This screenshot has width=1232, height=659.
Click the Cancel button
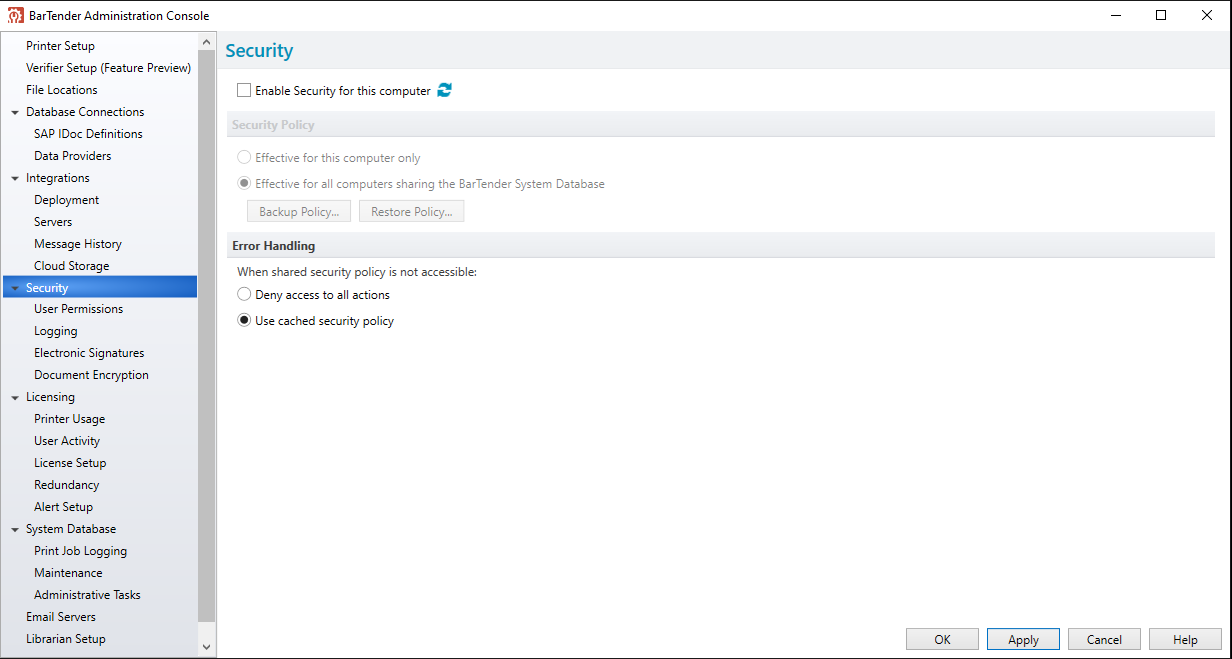point(1104,639)
